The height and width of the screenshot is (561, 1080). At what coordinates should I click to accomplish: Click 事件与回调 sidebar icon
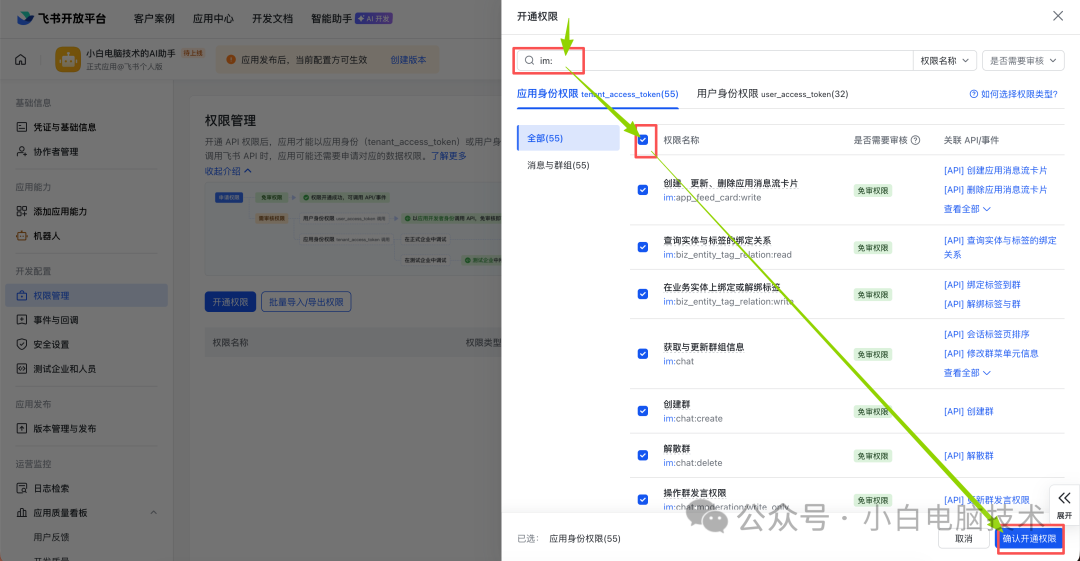click(22, 320)
